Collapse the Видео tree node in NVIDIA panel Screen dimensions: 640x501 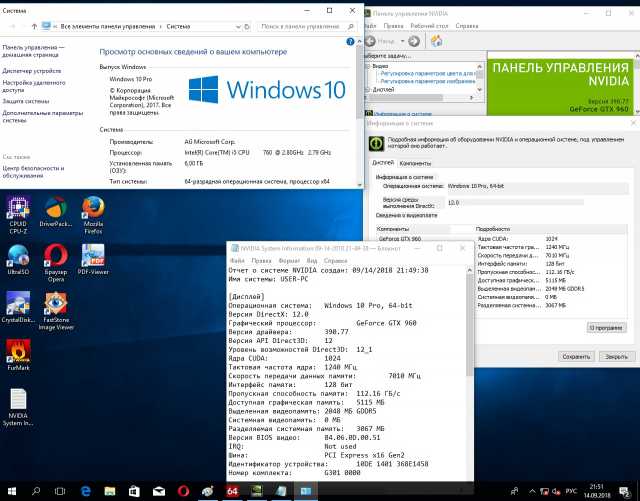click(x=367, y=66)
